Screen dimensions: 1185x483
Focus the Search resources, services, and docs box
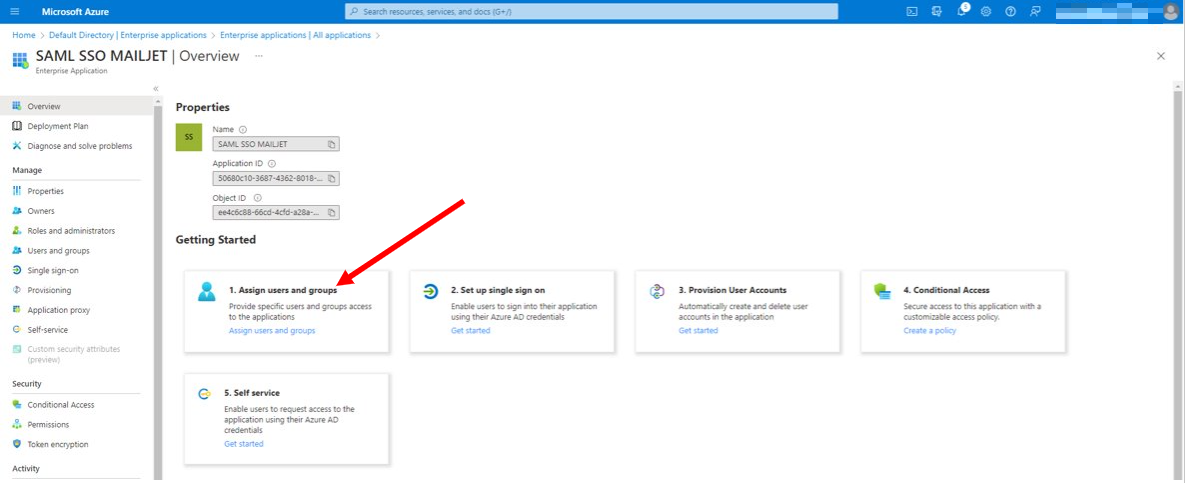point(591,11)
